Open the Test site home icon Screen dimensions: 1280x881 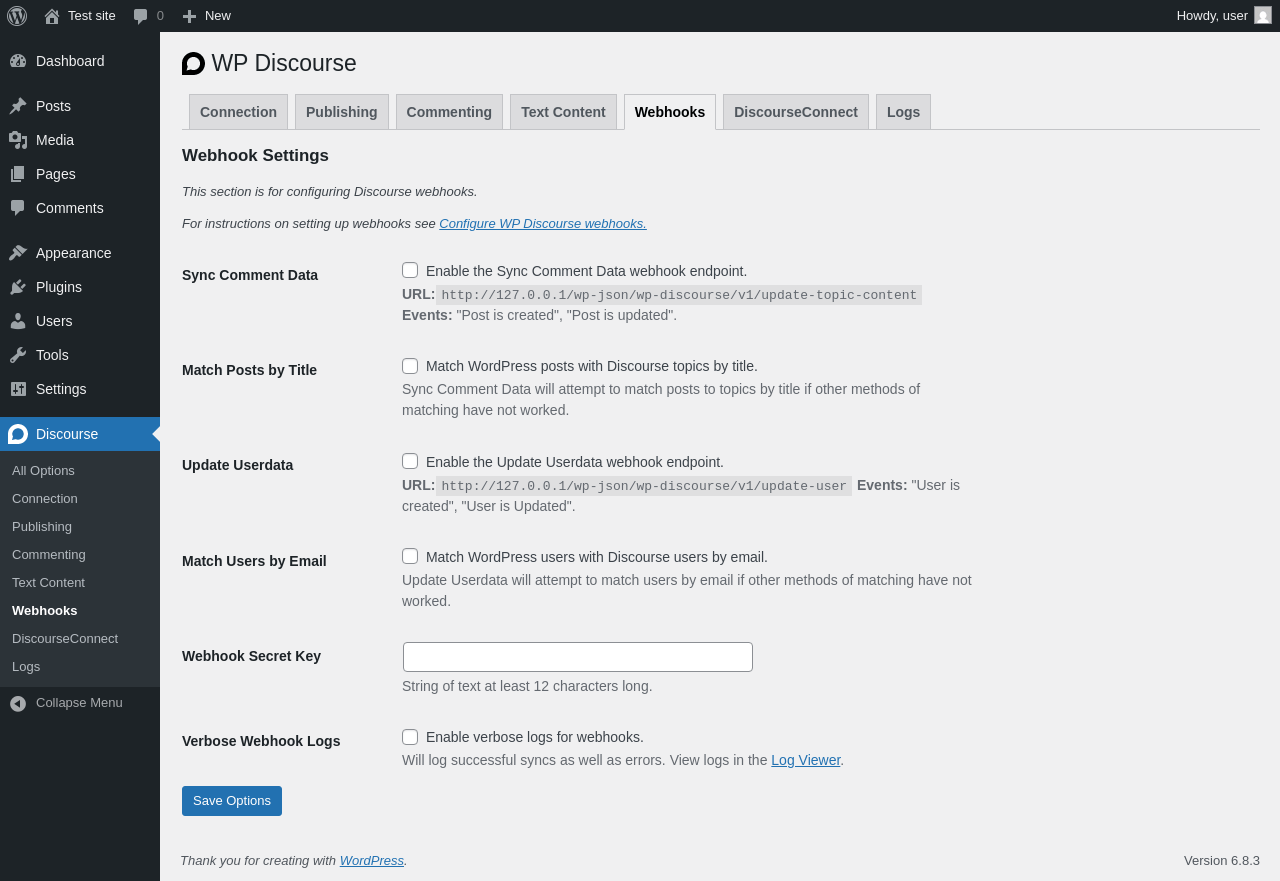click(52, 16)
